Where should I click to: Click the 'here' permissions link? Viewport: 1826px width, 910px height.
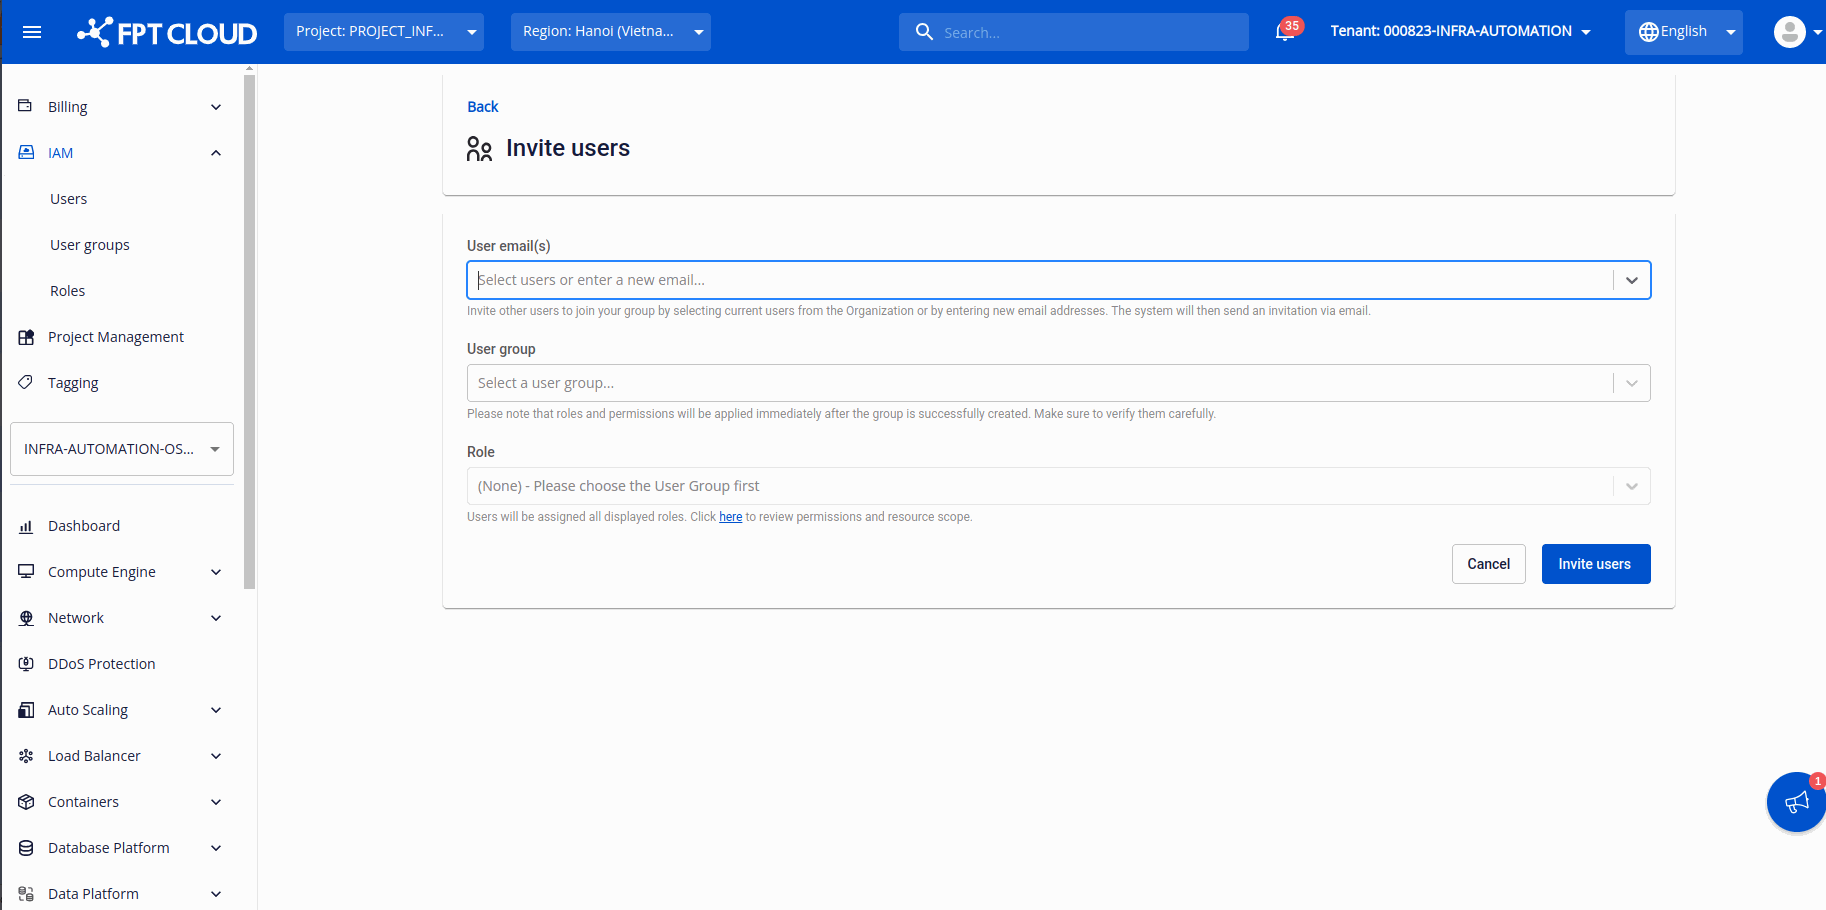(731, 517)
